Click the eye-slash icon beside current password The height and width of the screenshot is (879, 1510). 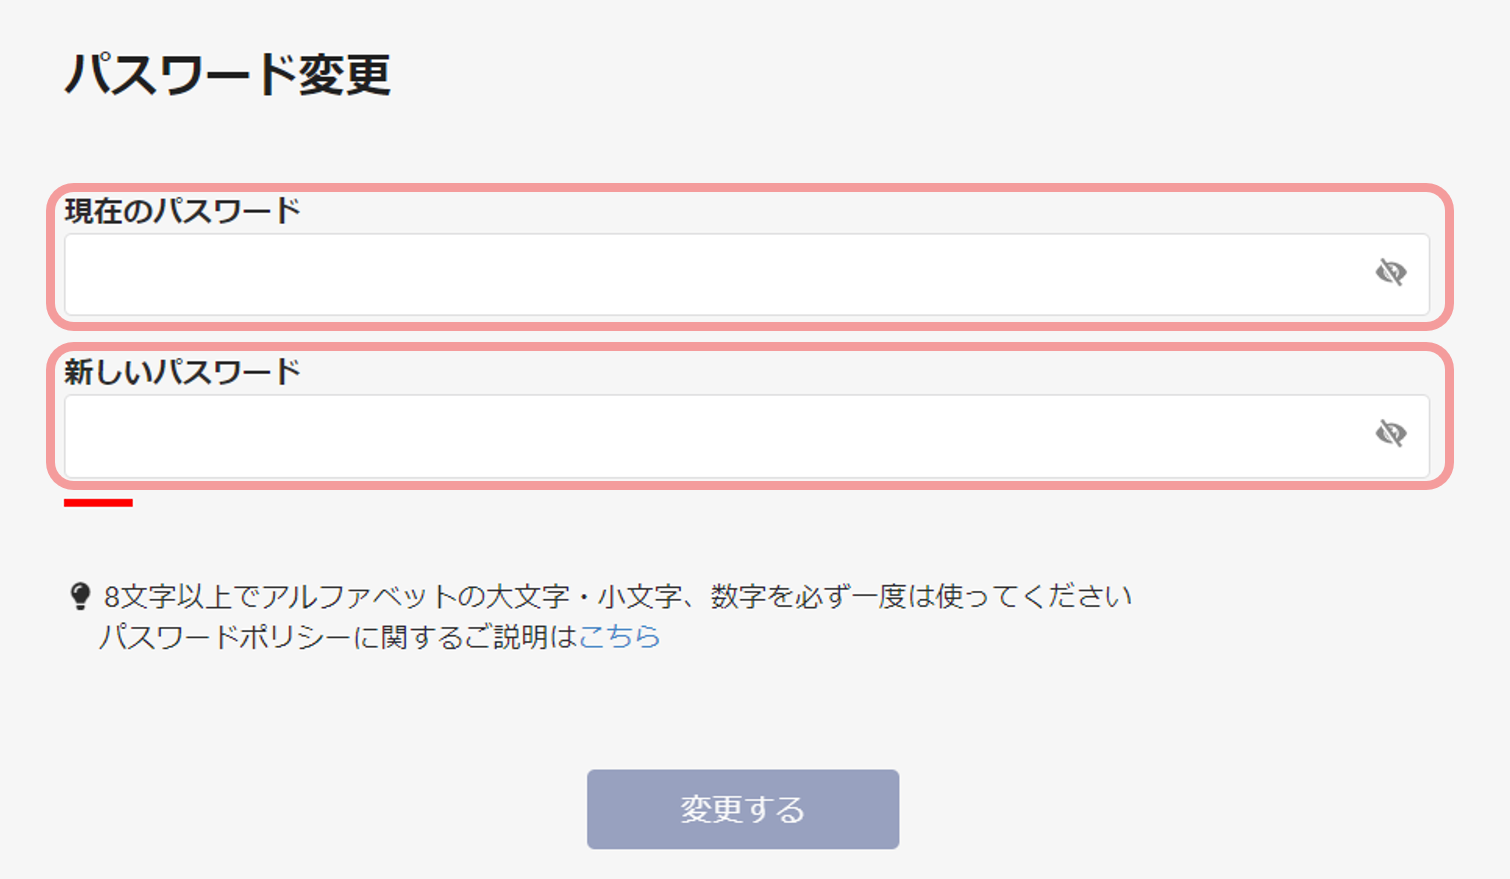pos(1391,272)
